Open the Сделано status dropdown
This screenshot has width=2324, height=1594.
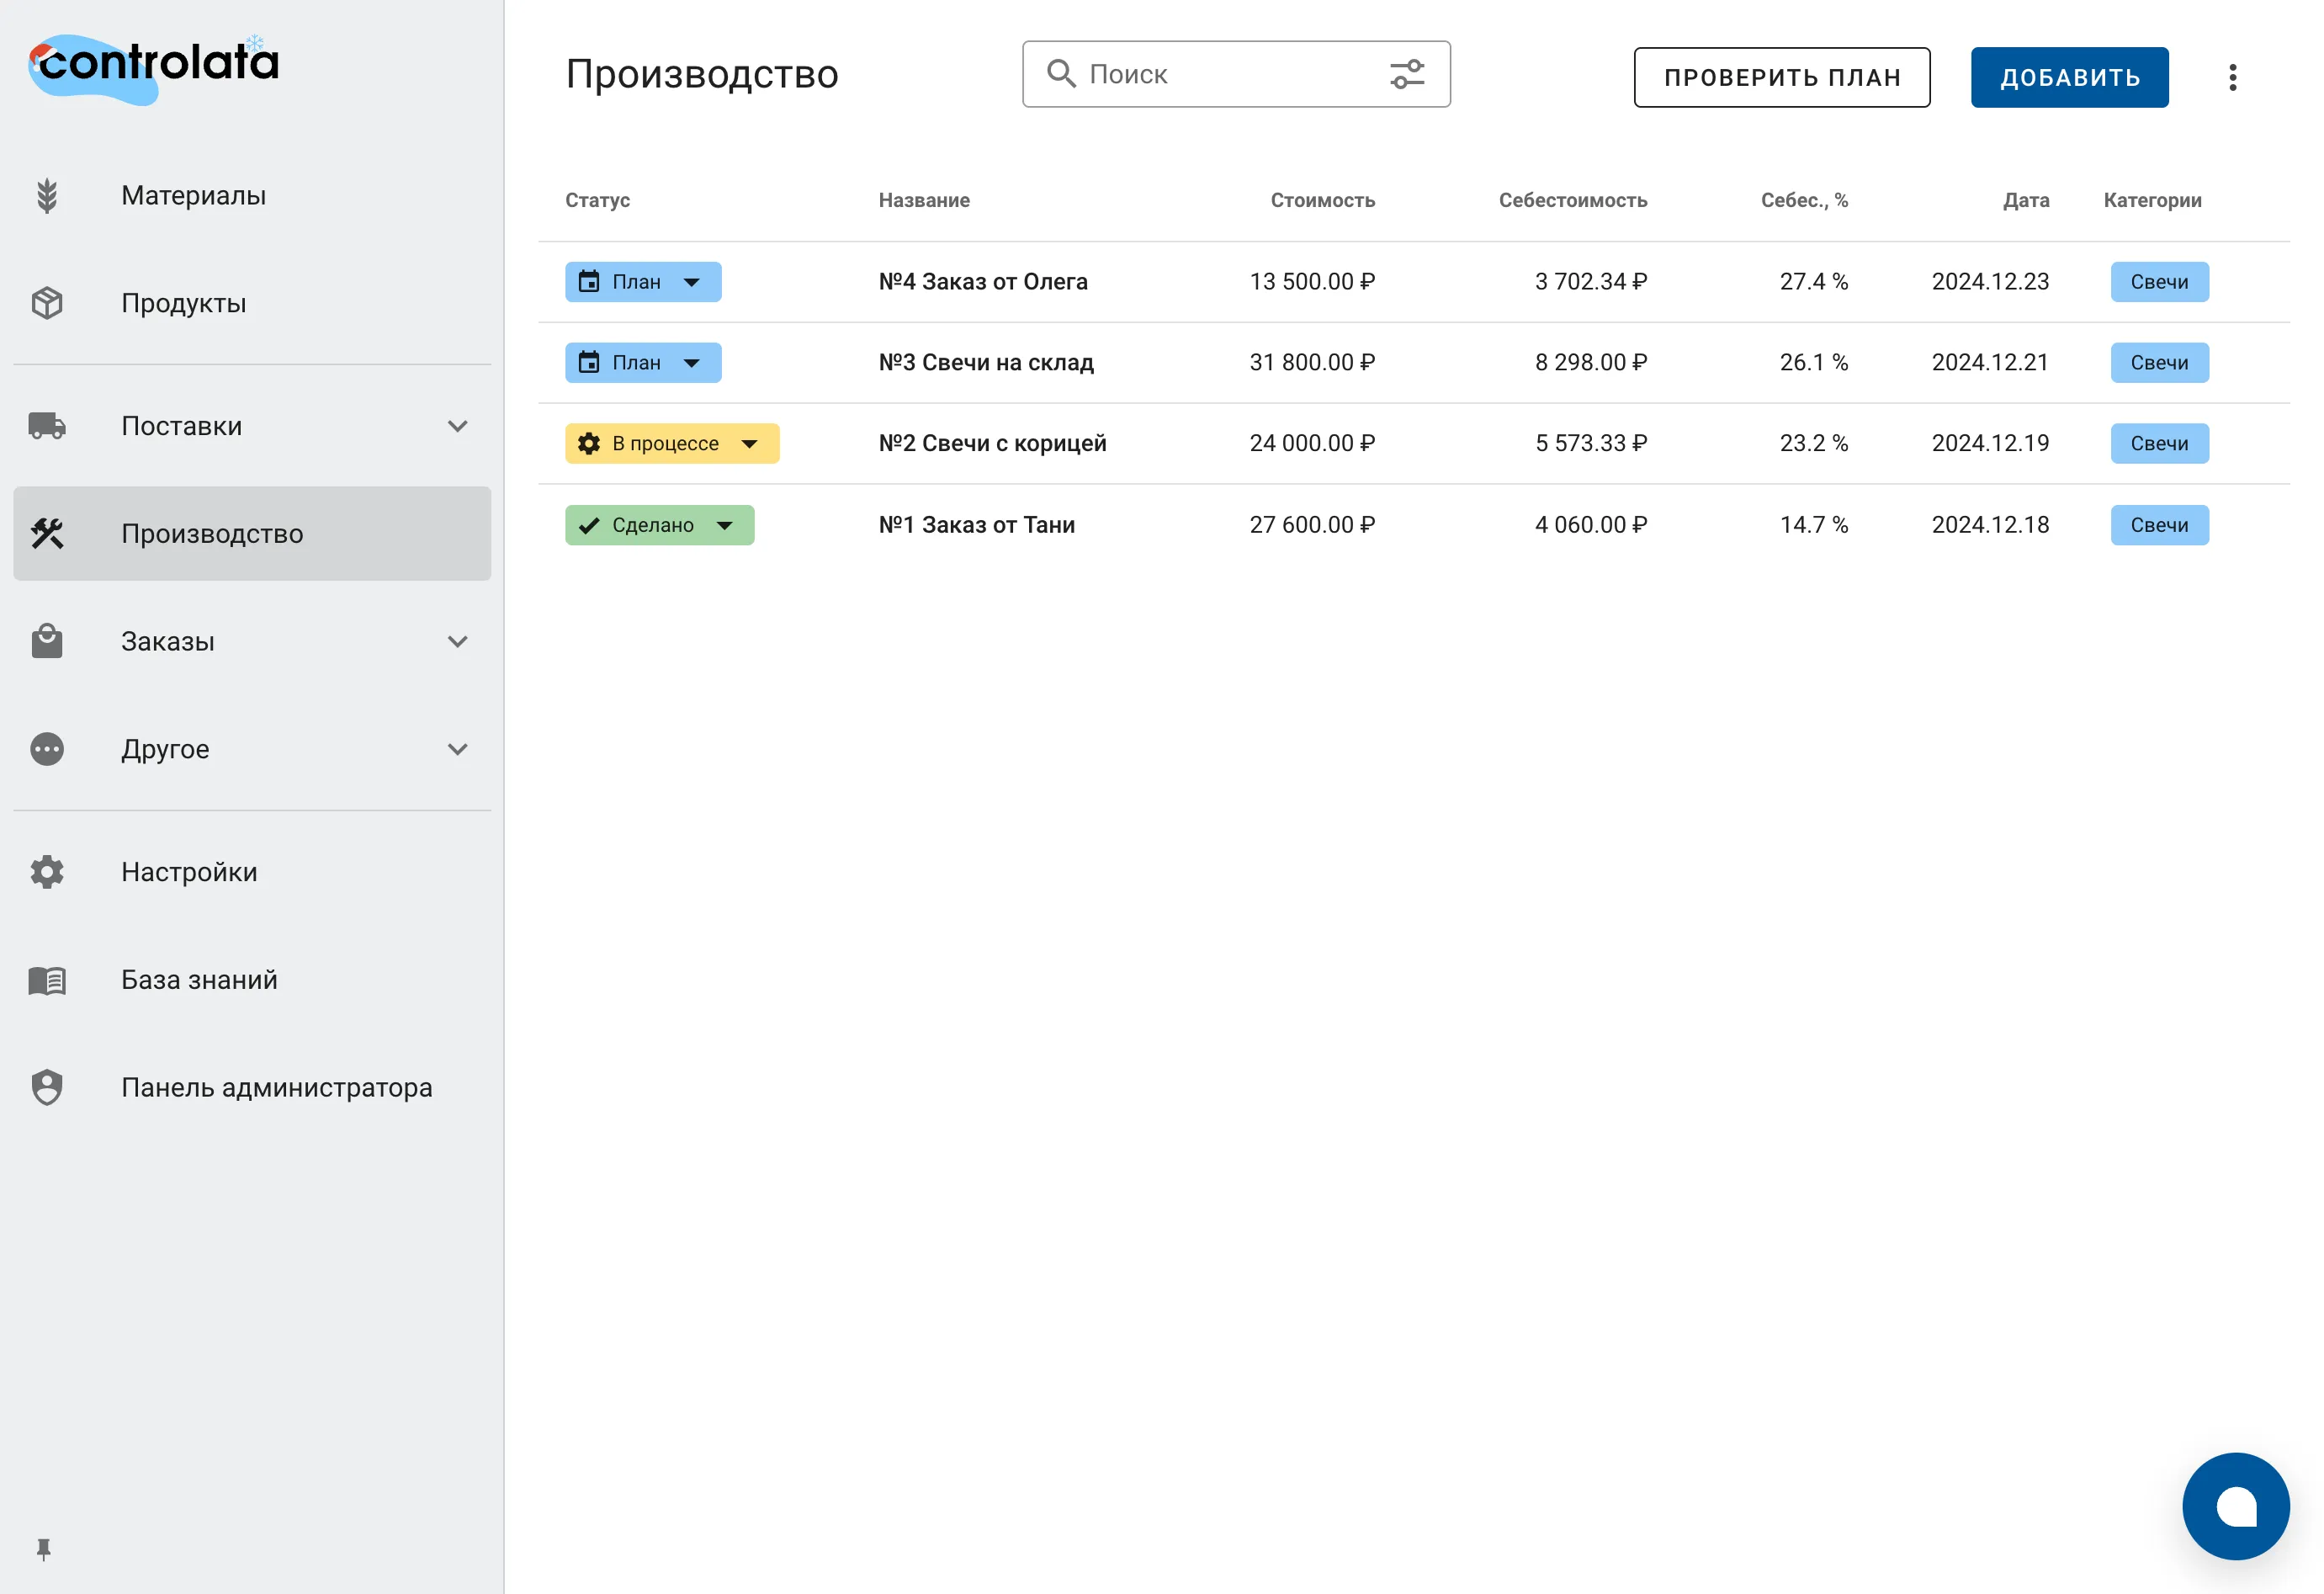pos(724,525)
